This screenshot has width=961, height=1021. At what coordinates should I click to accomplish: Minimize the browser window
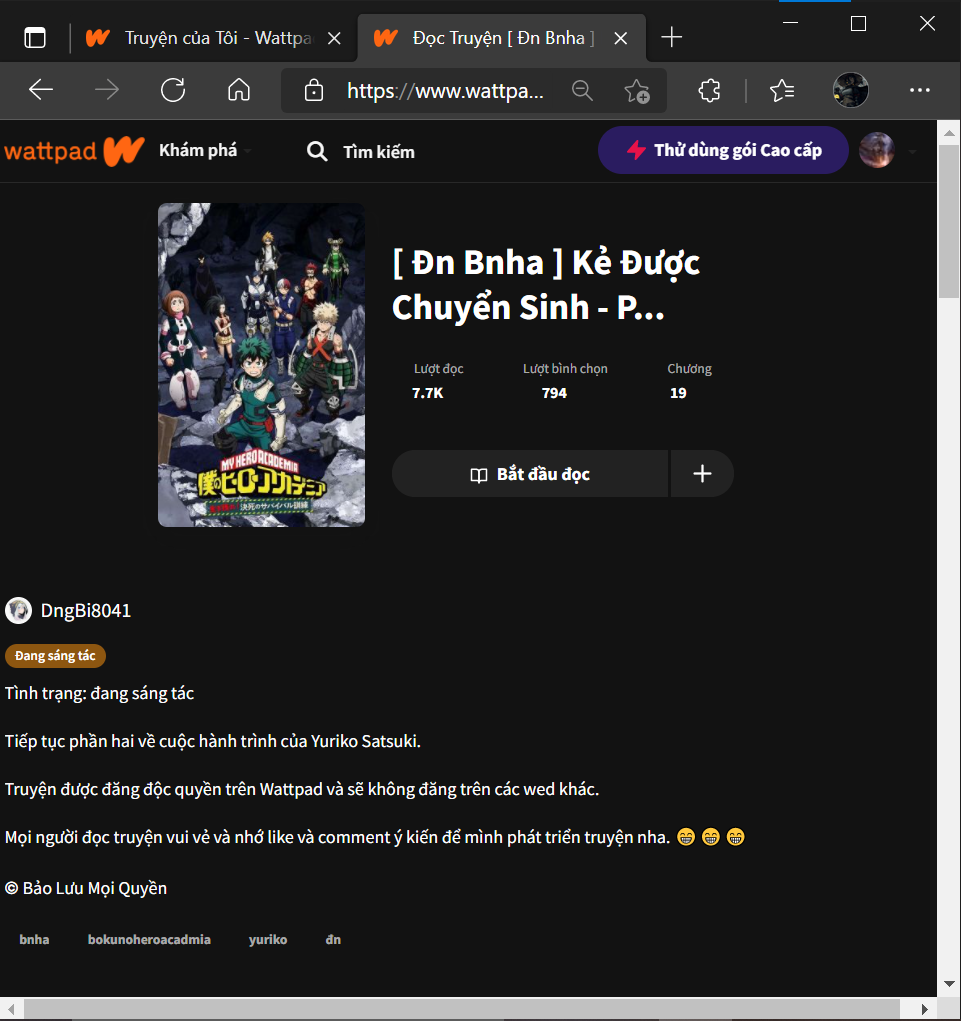pyautogui.click(x=790, y=24)
